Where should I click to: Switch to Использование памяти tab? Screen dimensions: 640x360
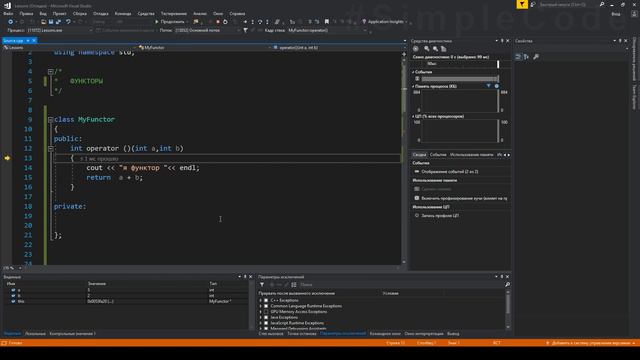[x=471, y=155]
